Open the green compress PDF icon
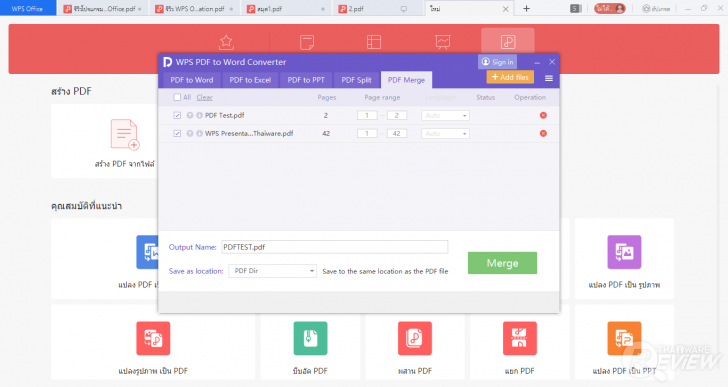The height and width of the screenshot is (387, 728). 310,338
